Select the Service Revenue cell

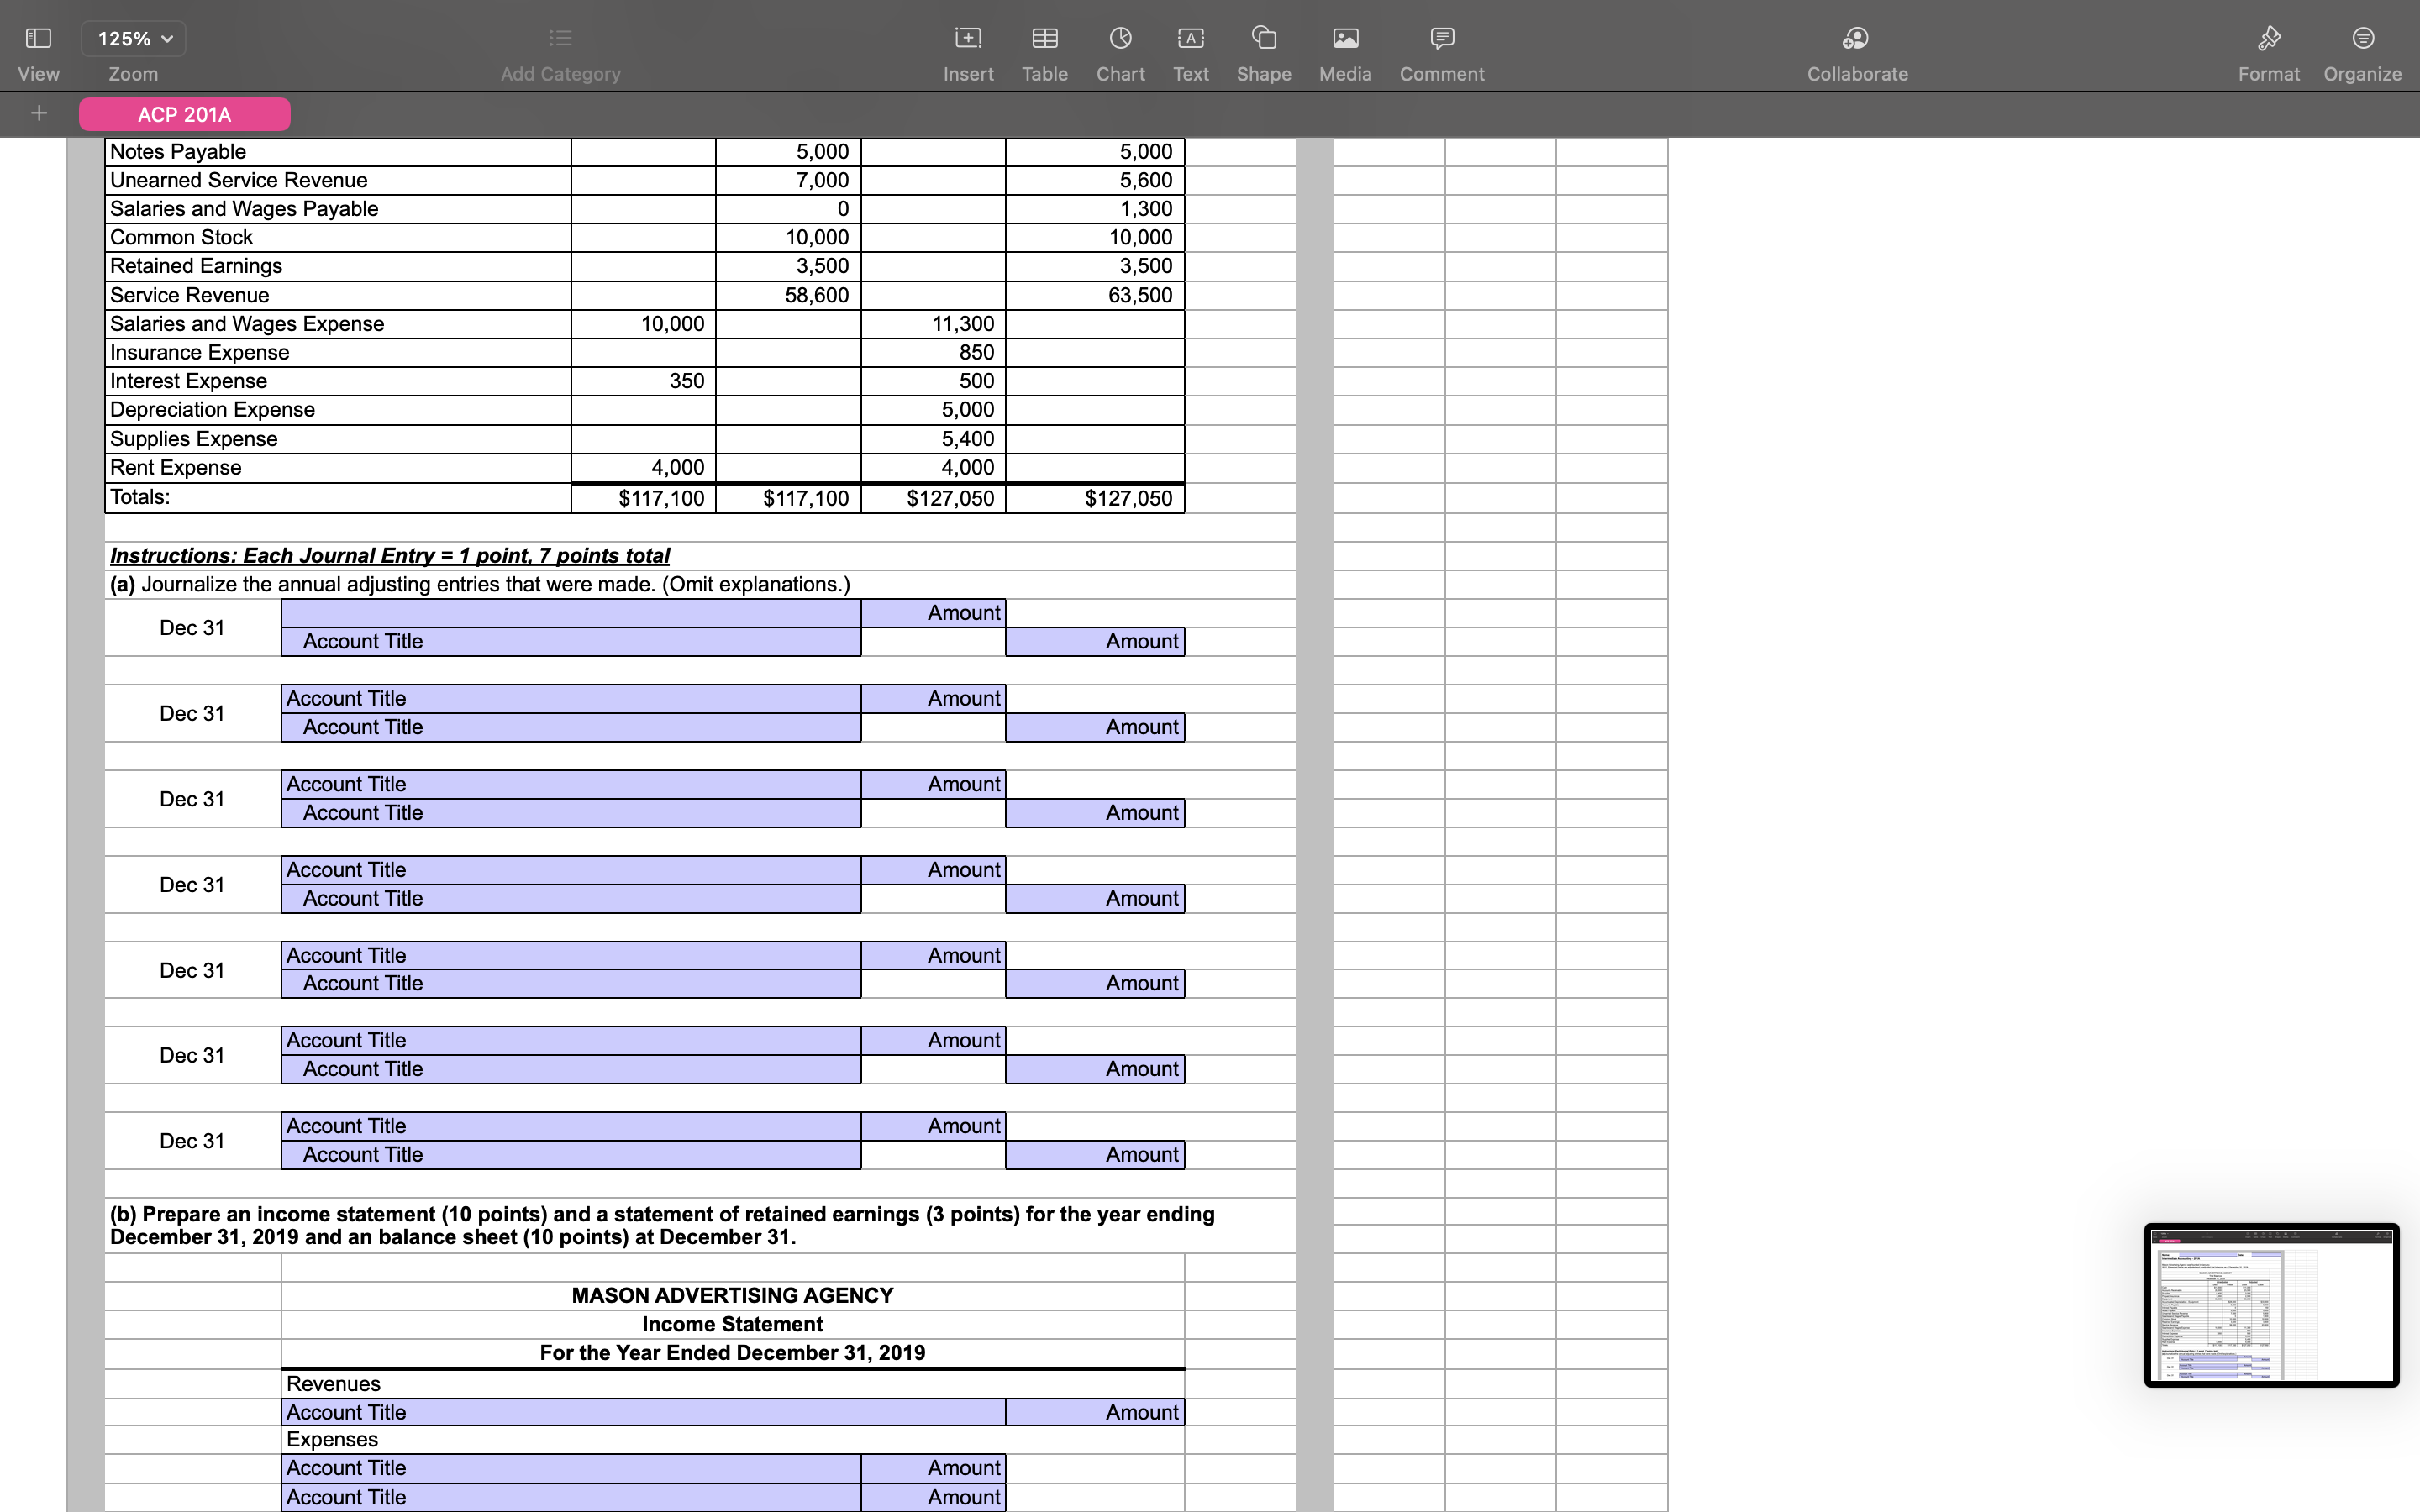pos(190,294)
